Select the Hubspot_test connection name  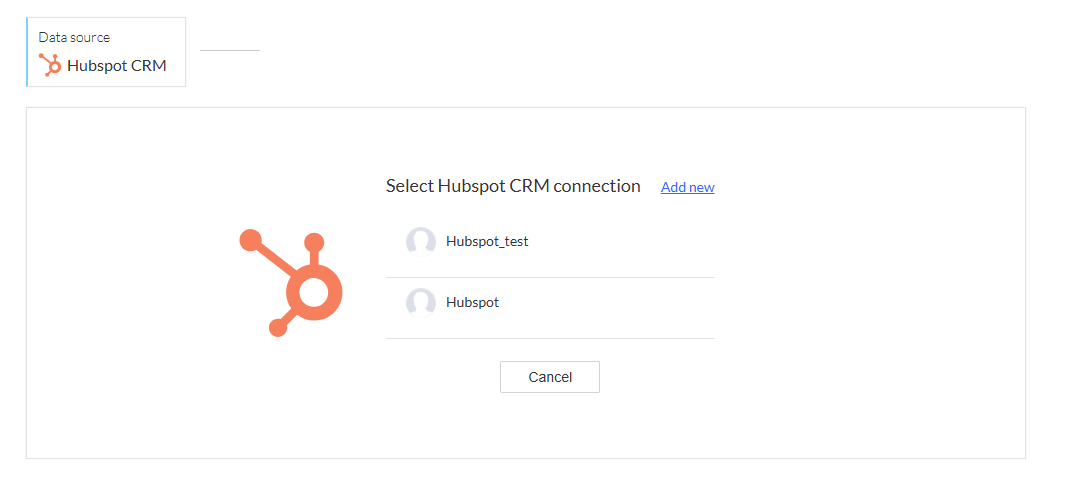point(487,241)
